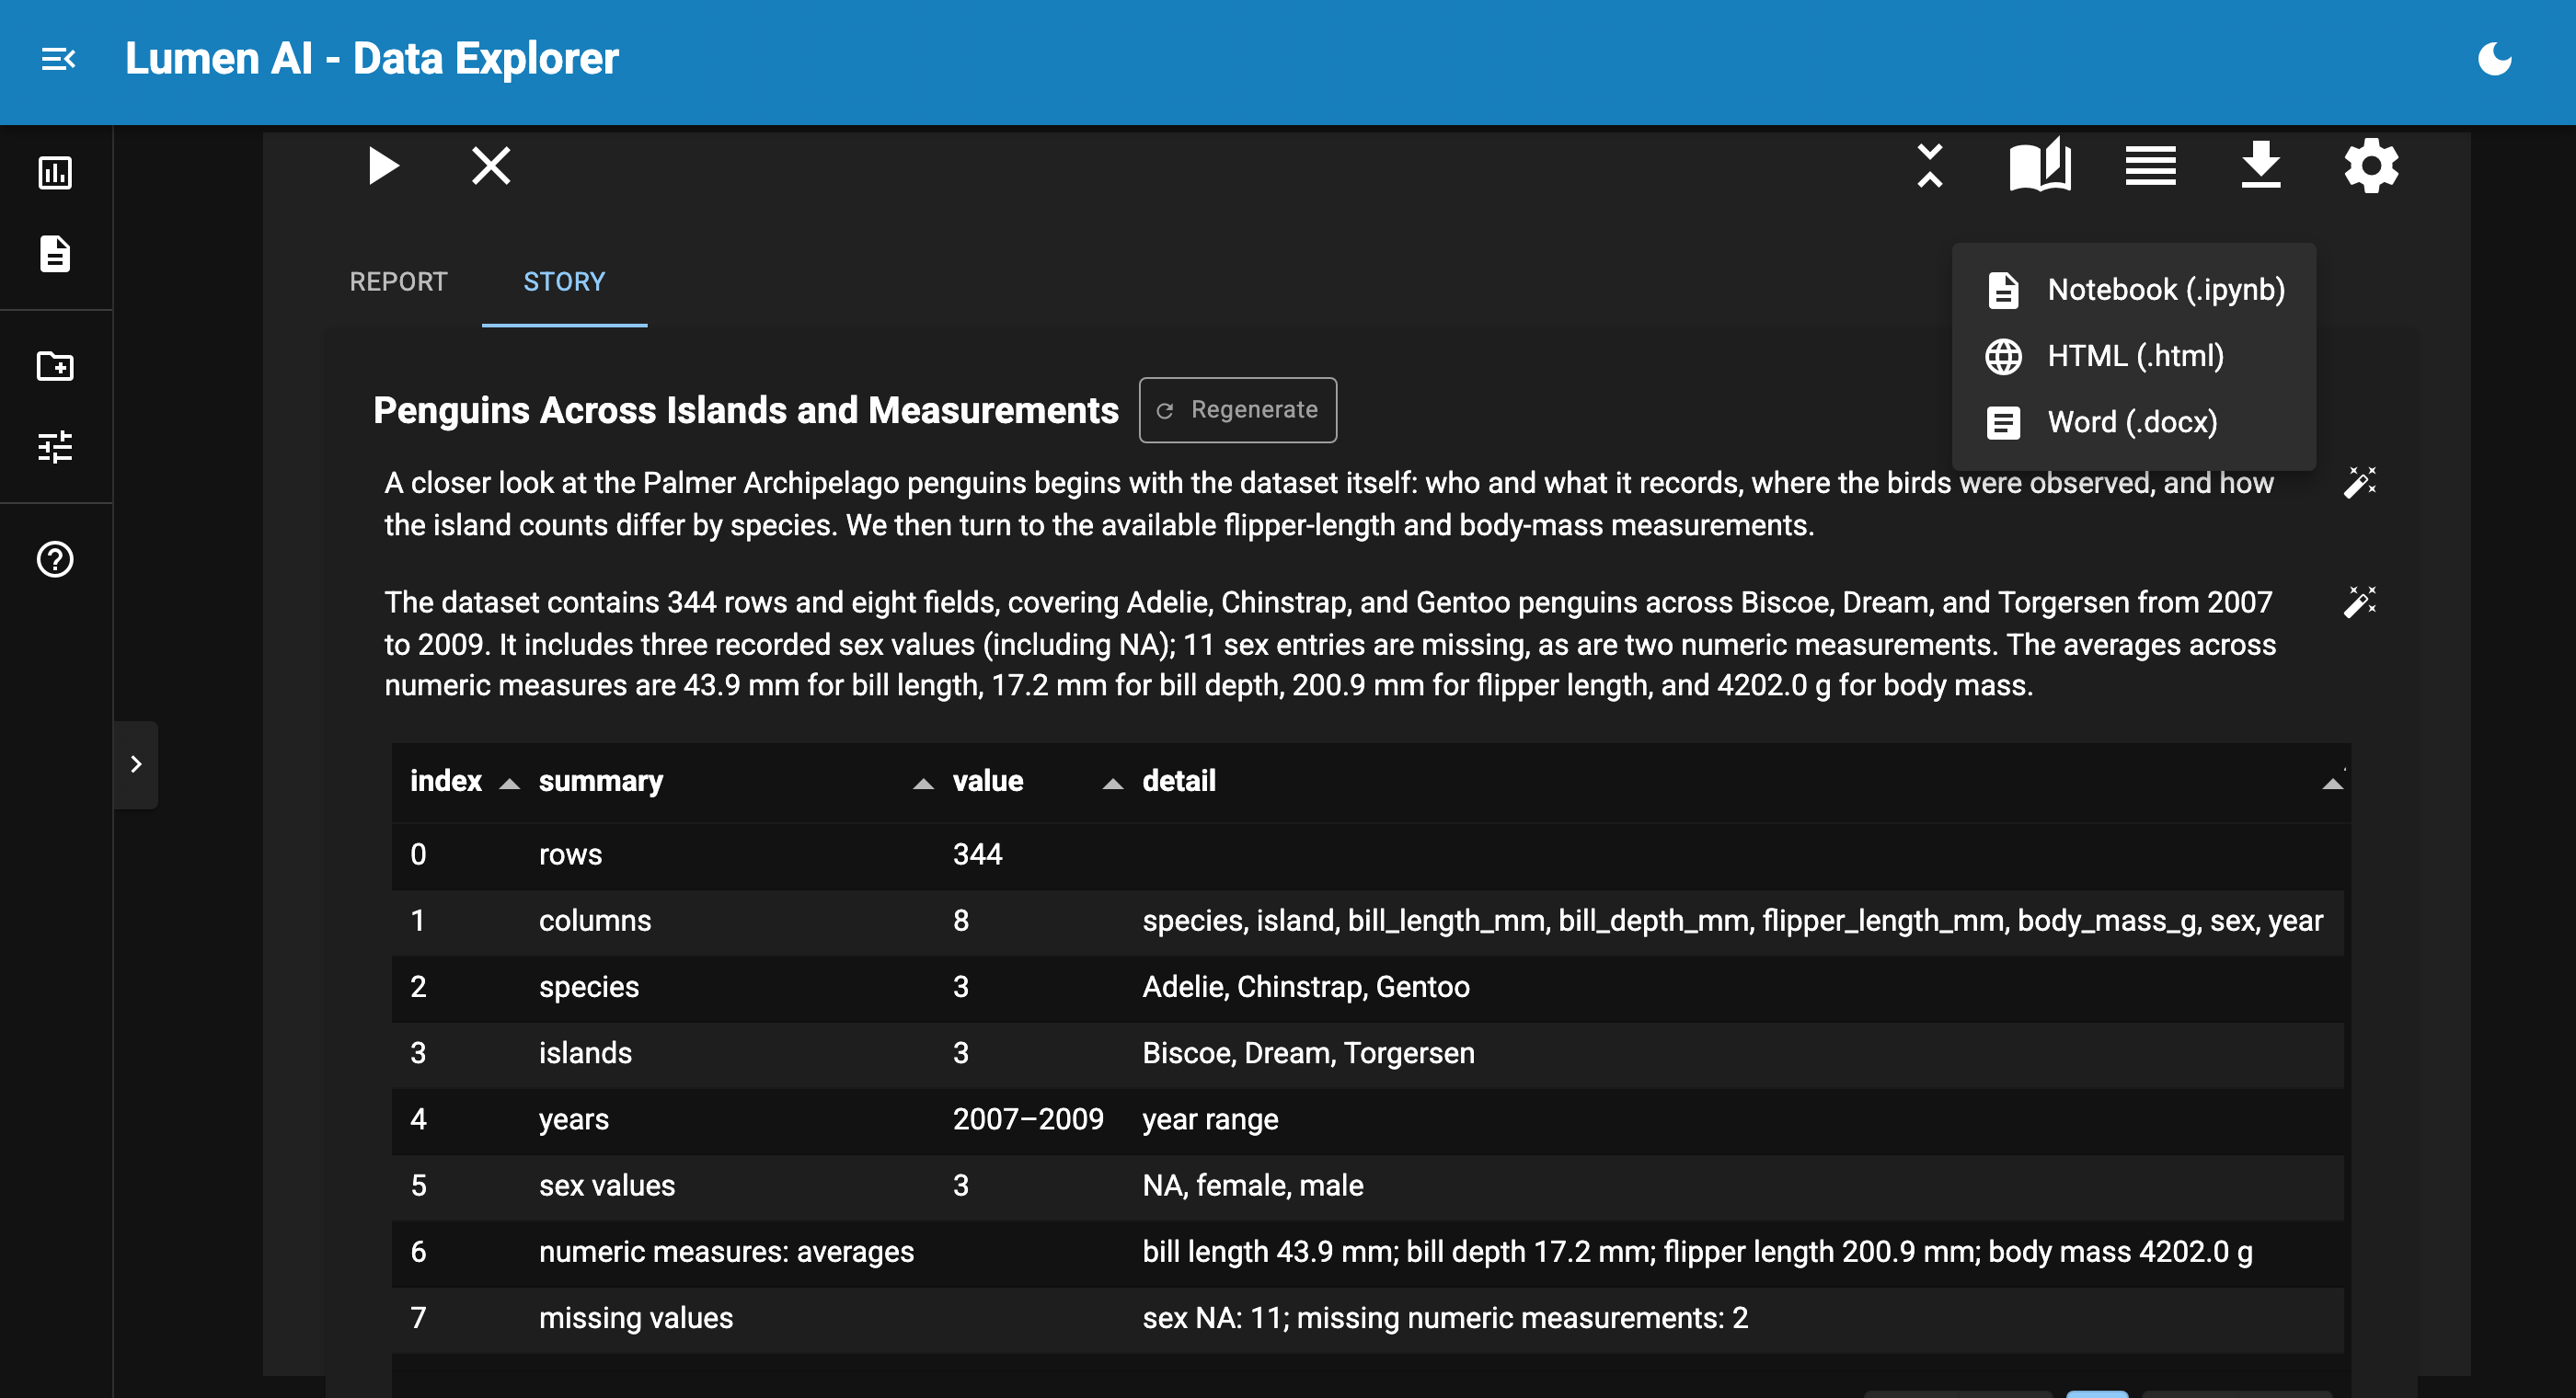
Task: Open the report document sidebar icon
Action: pyautogui.click(x=55, y=254)
